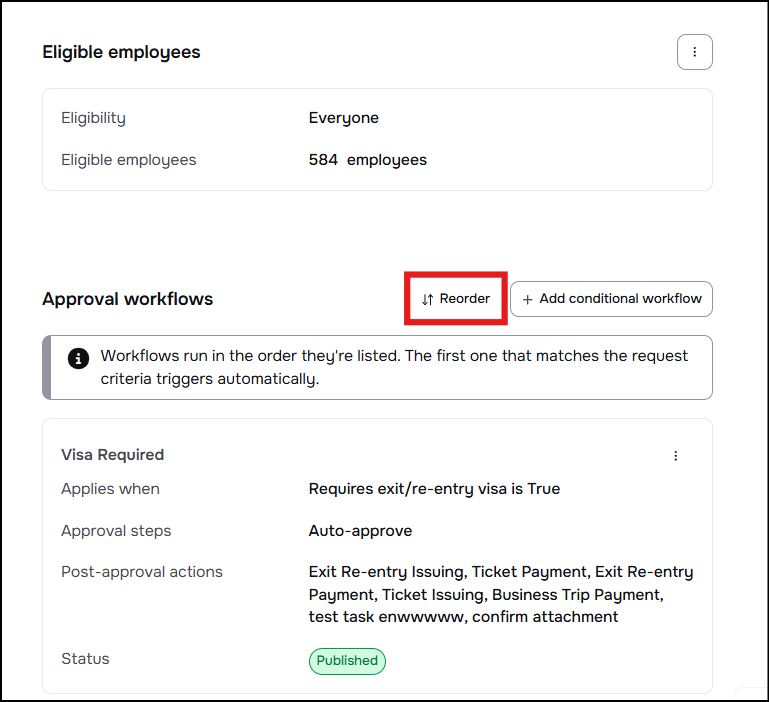Click the plus icon before Add conditional workflow
The height and width of the screenshot is (702, 769).
click(x=527, y=299)
